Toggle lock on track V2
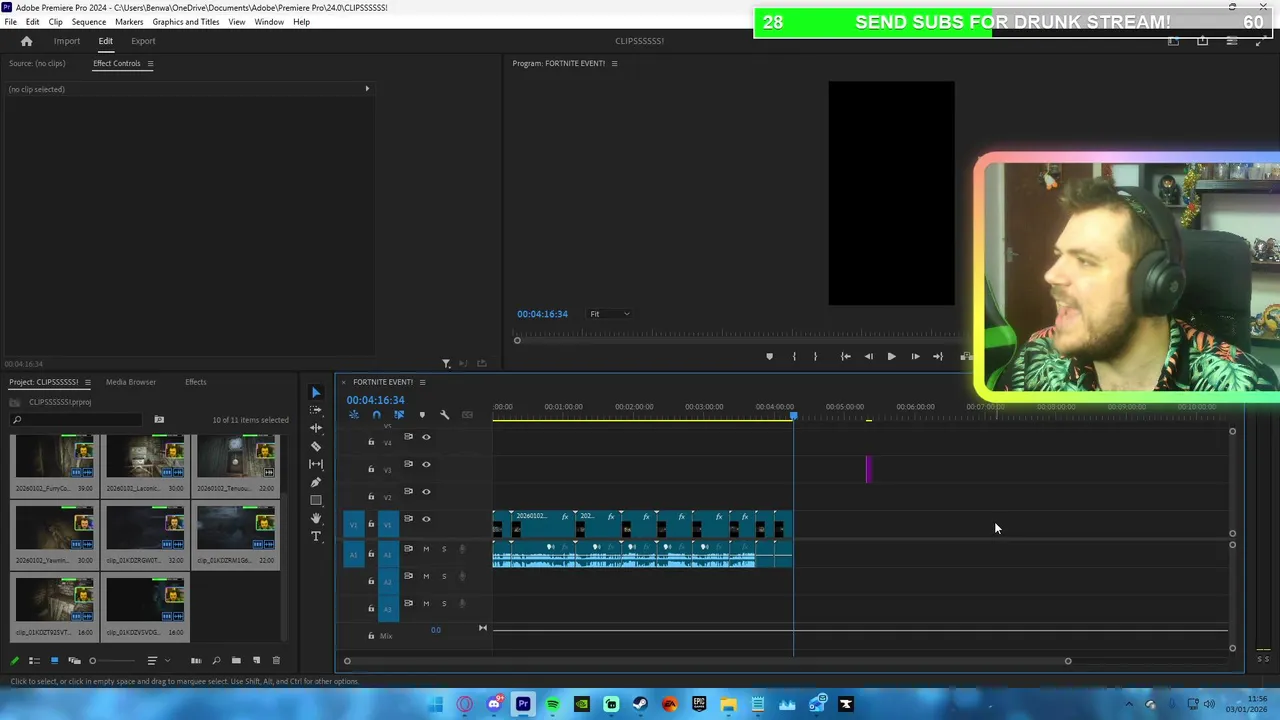The width and height of the screenshot is (1280, 720). (371, 497)
